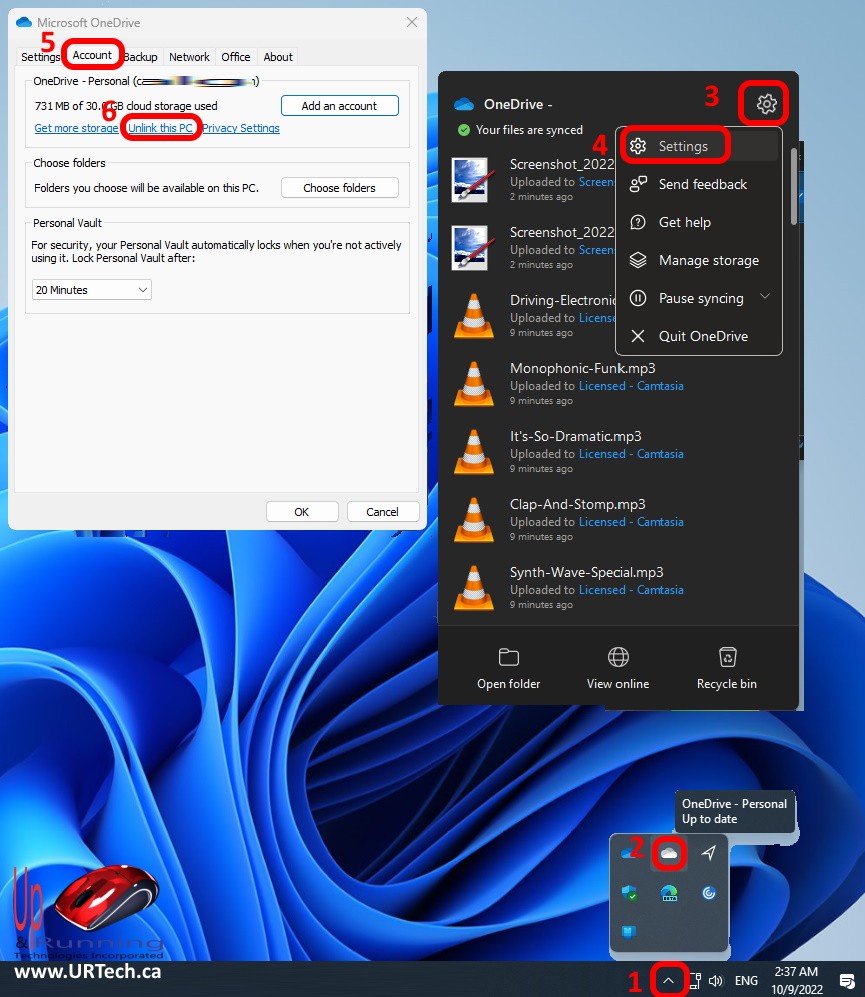Click white OneDrive Personal cloud tray icon
865x997 pixels.
coord(668,853)
